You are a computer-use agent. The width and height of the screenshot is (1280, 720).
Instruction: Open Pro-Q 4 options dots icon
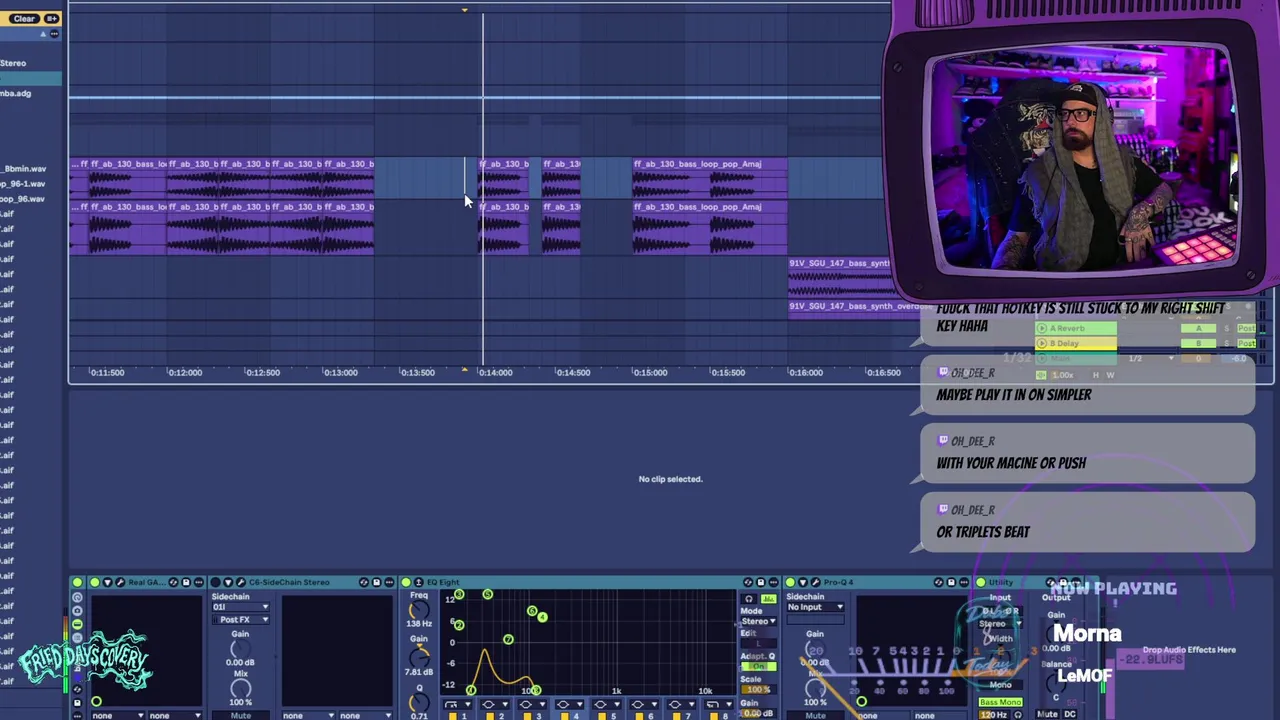click(964, 582)
